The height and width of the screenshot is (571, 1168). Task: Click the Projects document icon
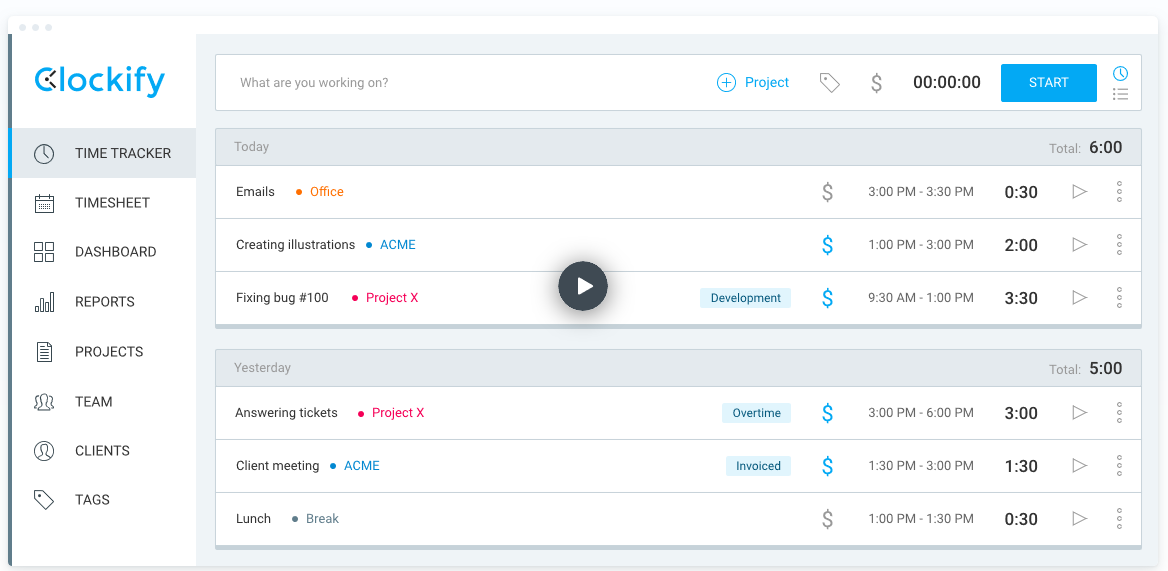pyautogui.click(x=44, y=352)
